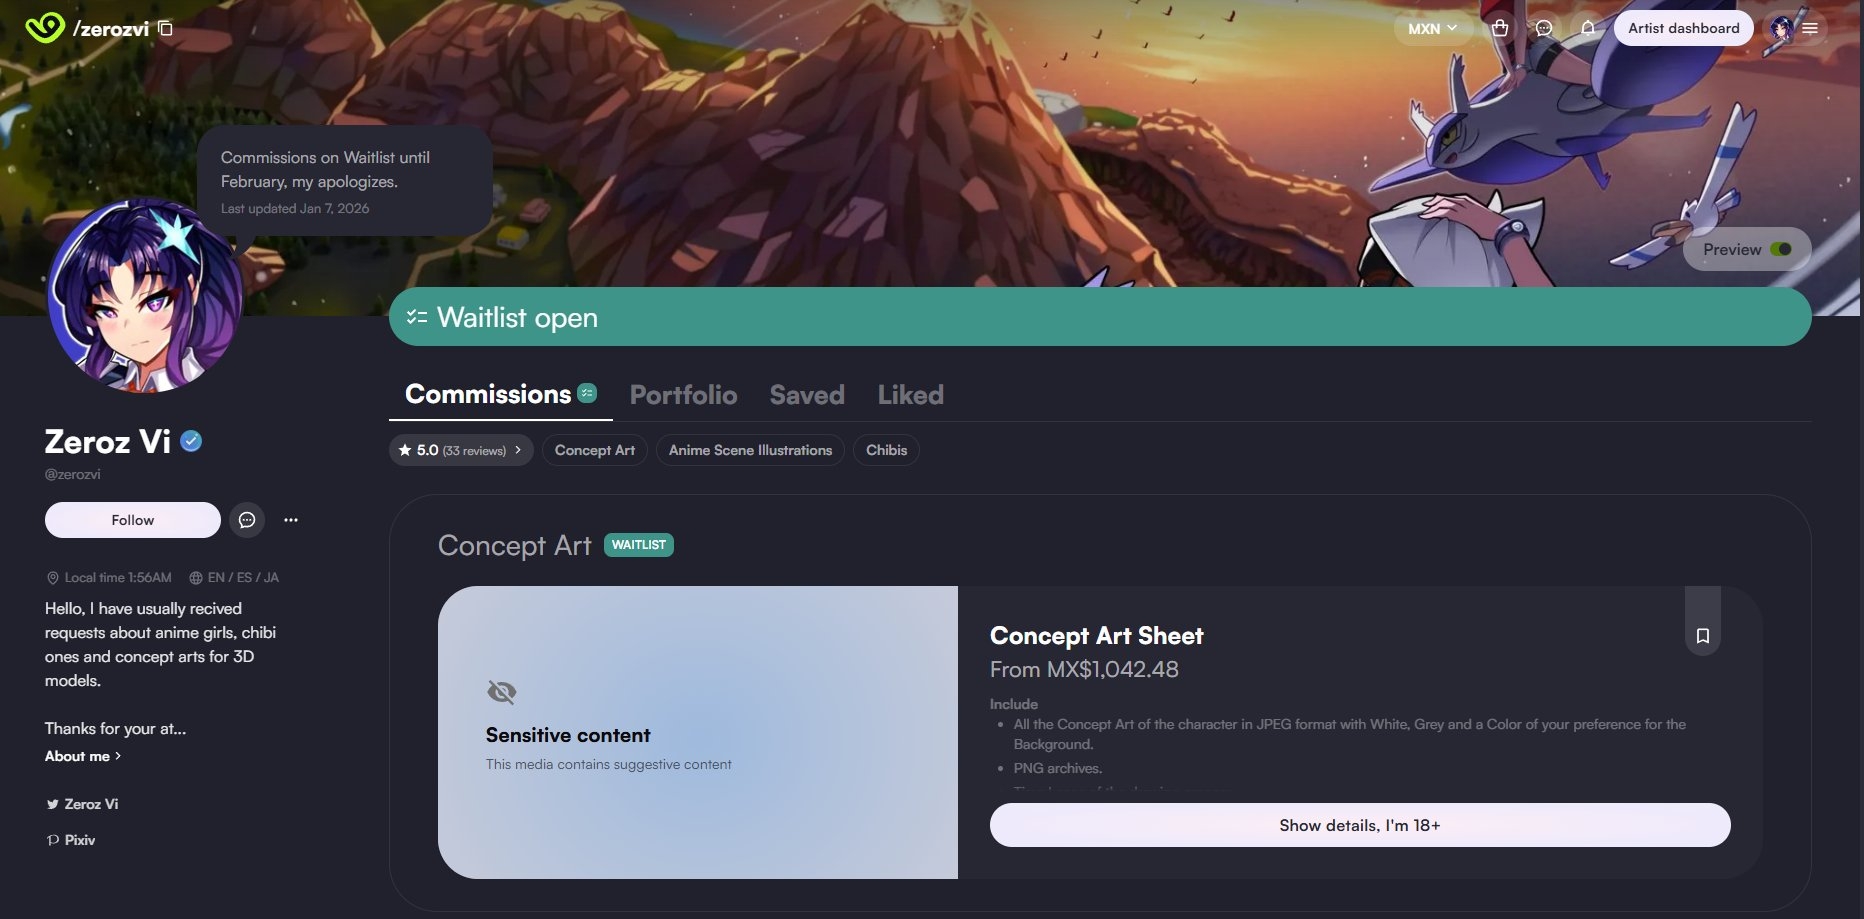This screenshot has width=1864, height=919.
Task: Click the VGen green logo icon
Action: click(x=44, y=28)
